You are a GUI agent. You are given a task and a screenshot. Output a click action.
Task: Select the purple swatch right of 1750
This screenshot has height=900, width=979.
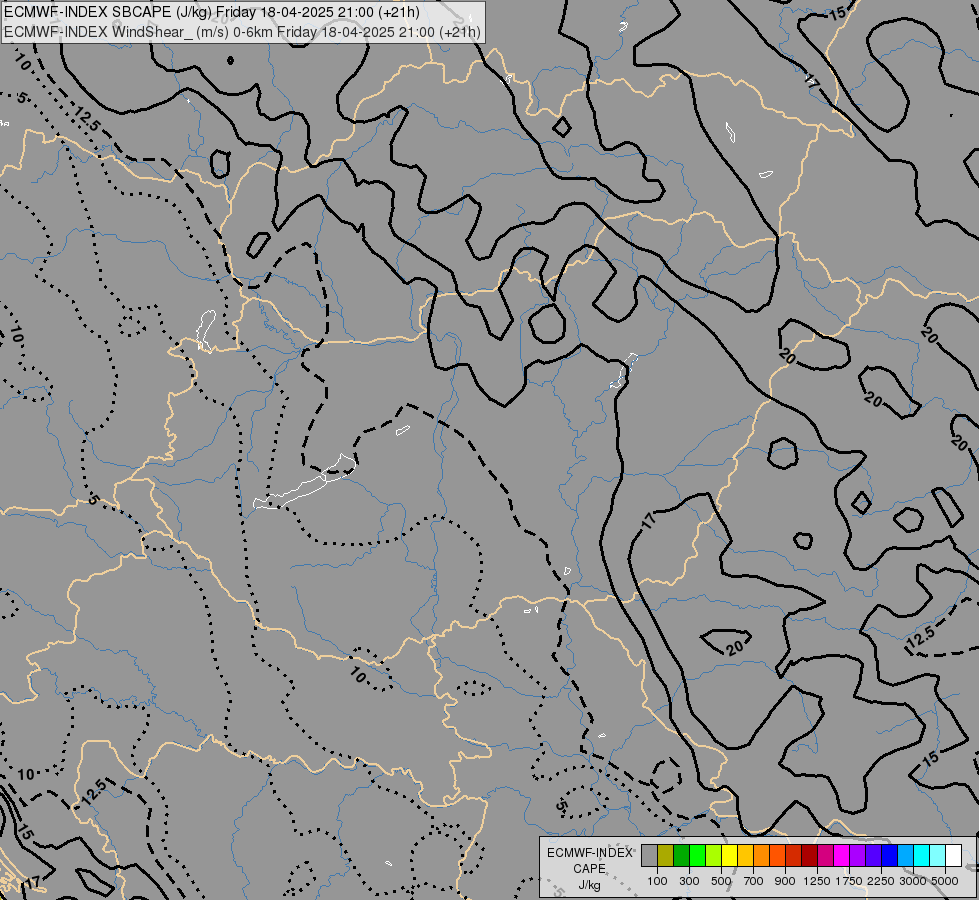point(857,855)
